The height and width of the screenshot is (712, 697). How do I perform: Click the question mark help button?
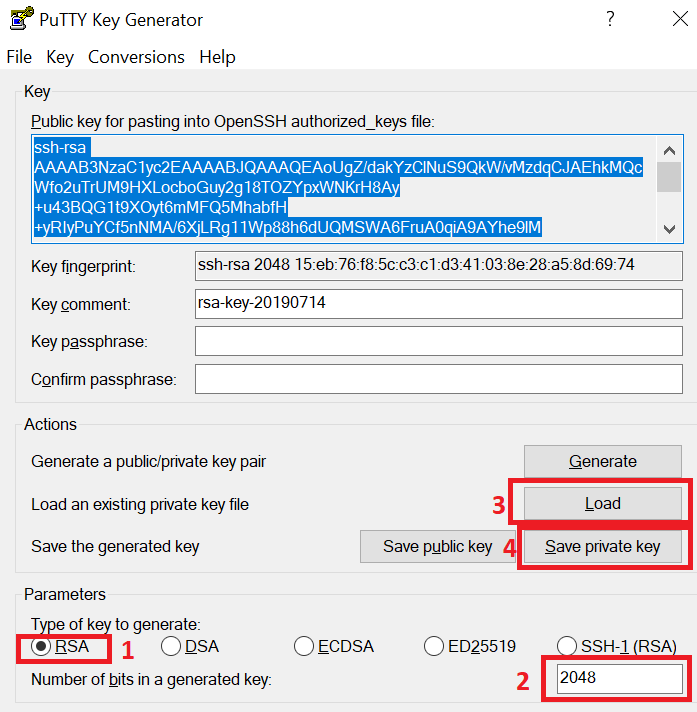tap(610, 19)
